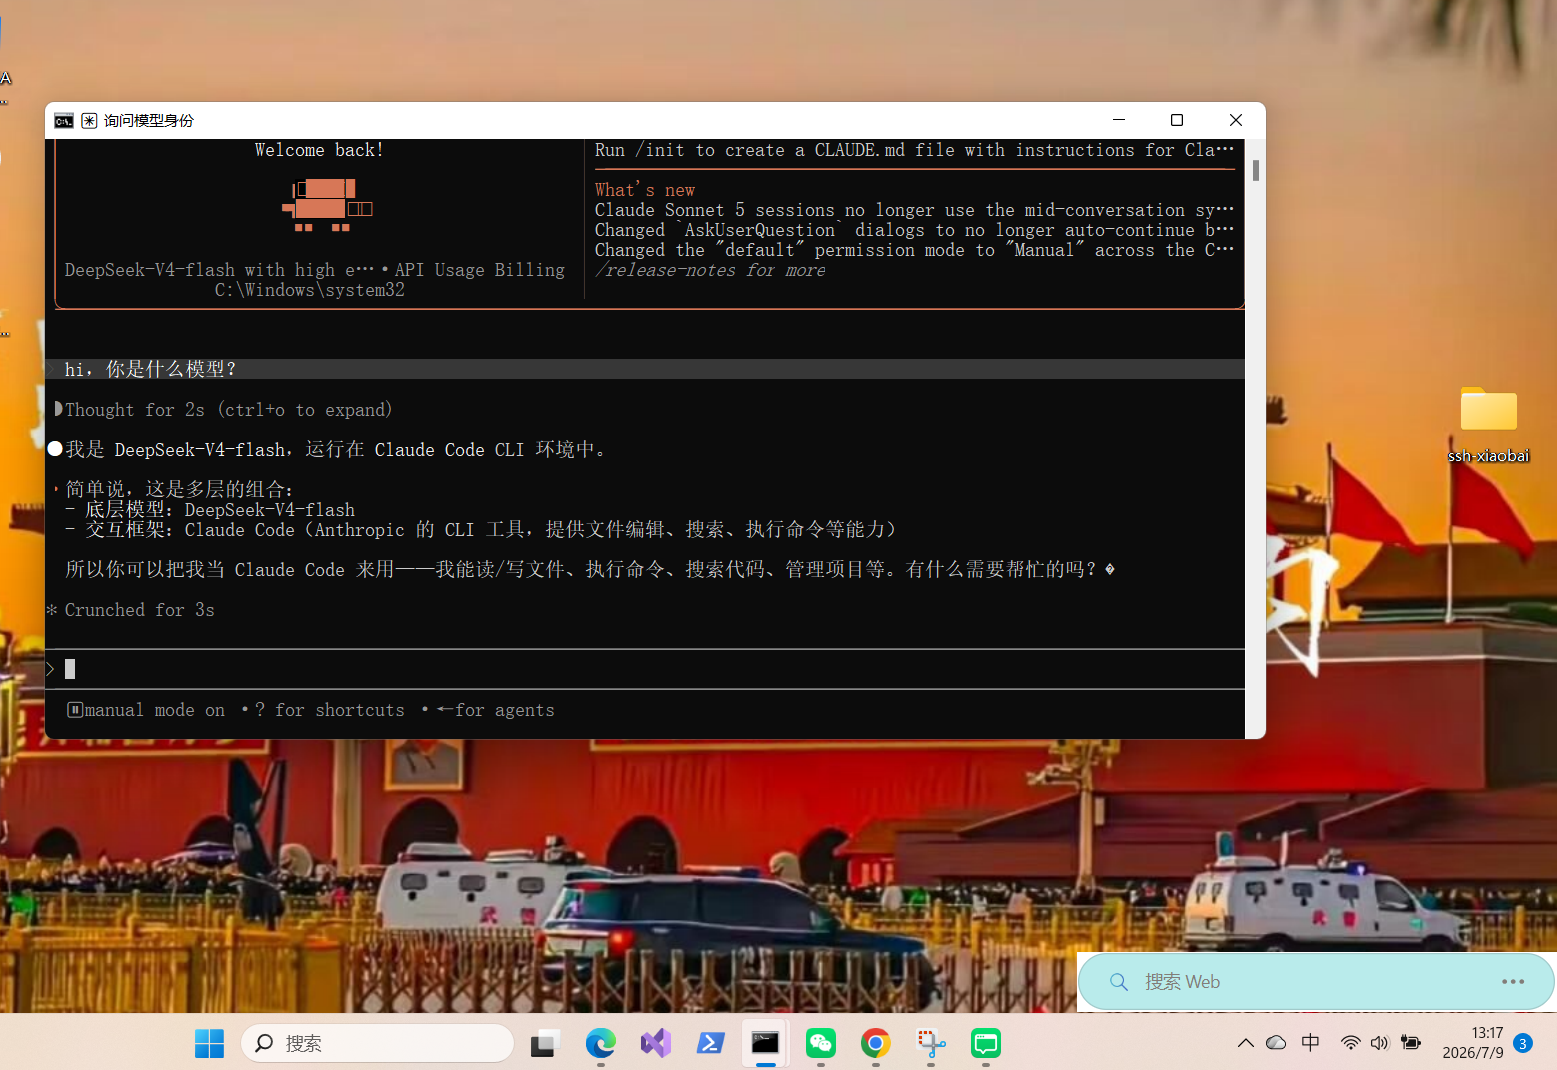
Task: Open the OneDrive cloud tray icon
Action: 1276,1043
